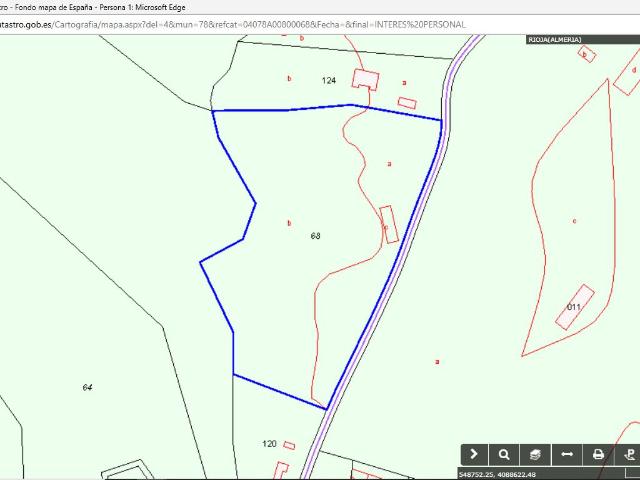Viewport: 640px width, 480px height.
Task: Expand the map toolbar chevron
Action: (x=474, y=454)
